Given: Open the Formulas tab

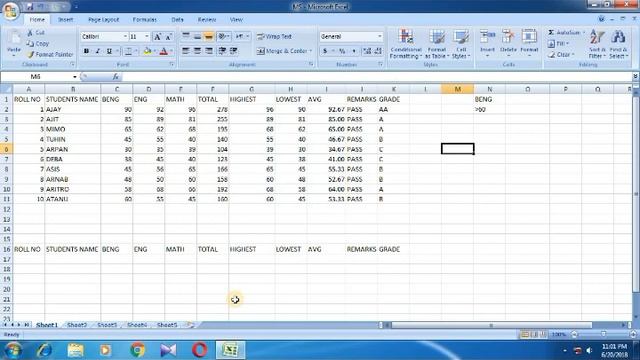Looking at the screenshot, I should pyautogui.click(x=144, y=20).
